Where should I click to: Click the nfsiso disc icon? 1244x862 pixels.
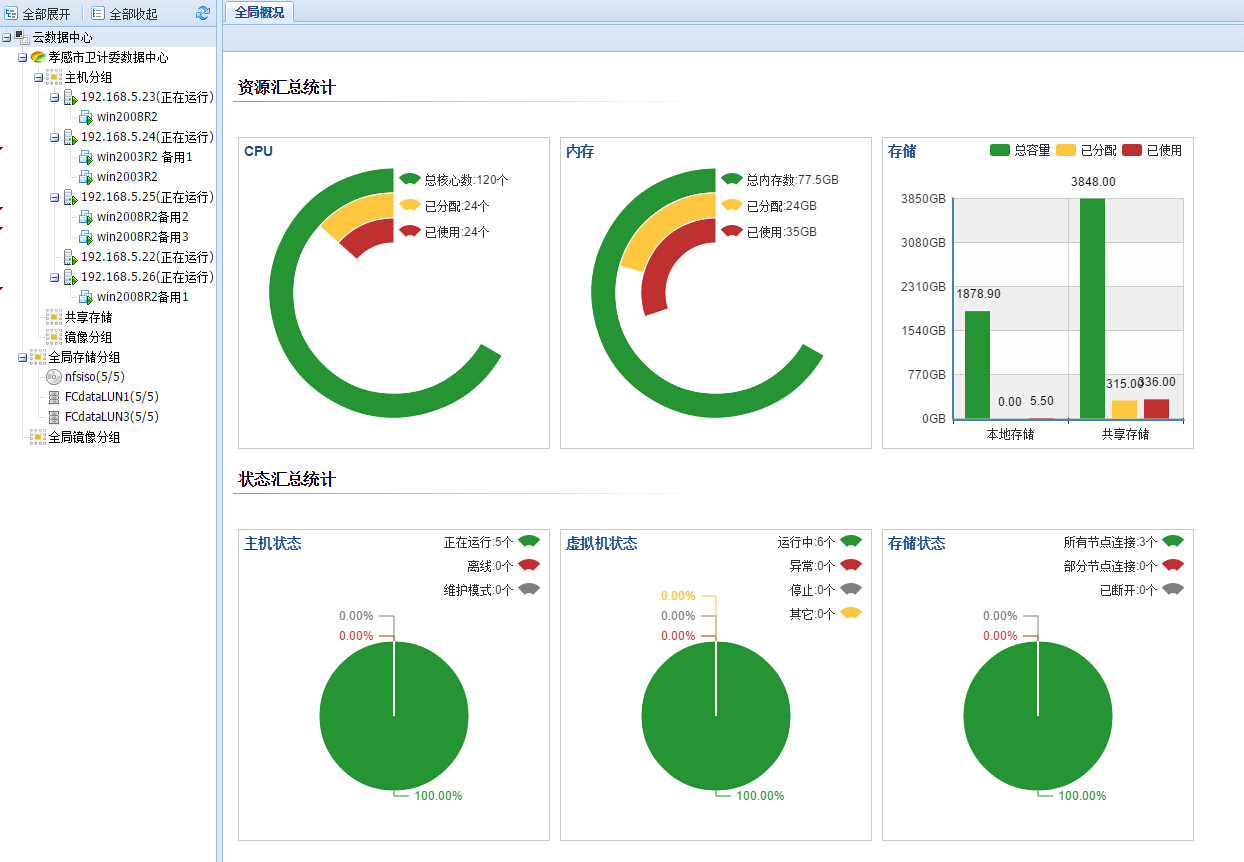pyautogui.click(x=54, y=377)
